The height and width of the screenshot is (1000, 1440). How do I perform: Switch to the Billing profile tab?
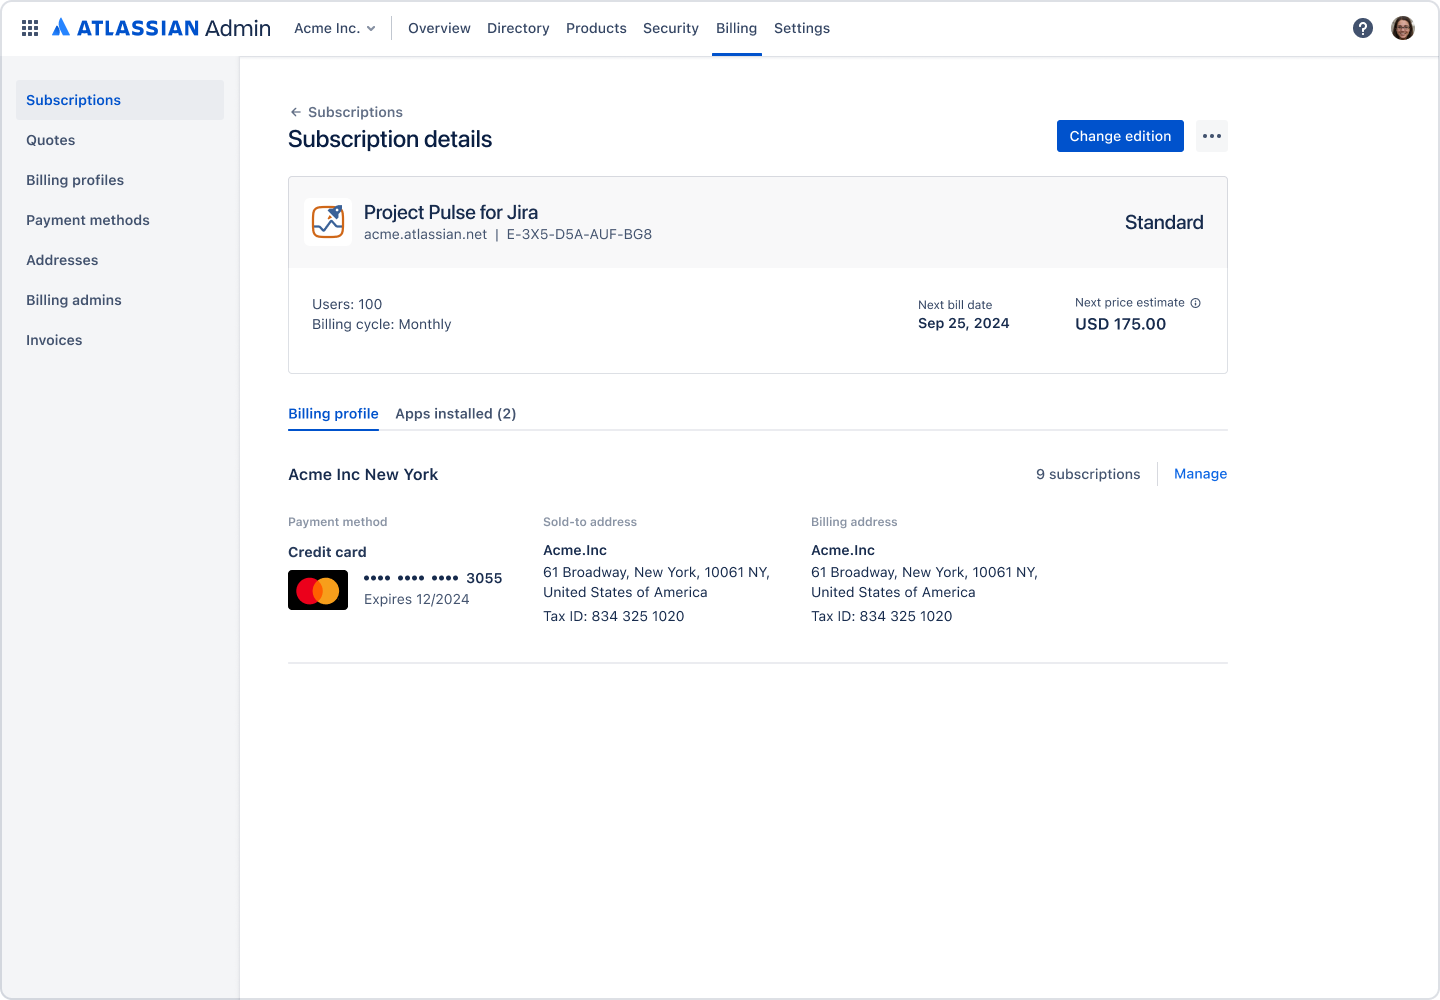pos(333,414)
